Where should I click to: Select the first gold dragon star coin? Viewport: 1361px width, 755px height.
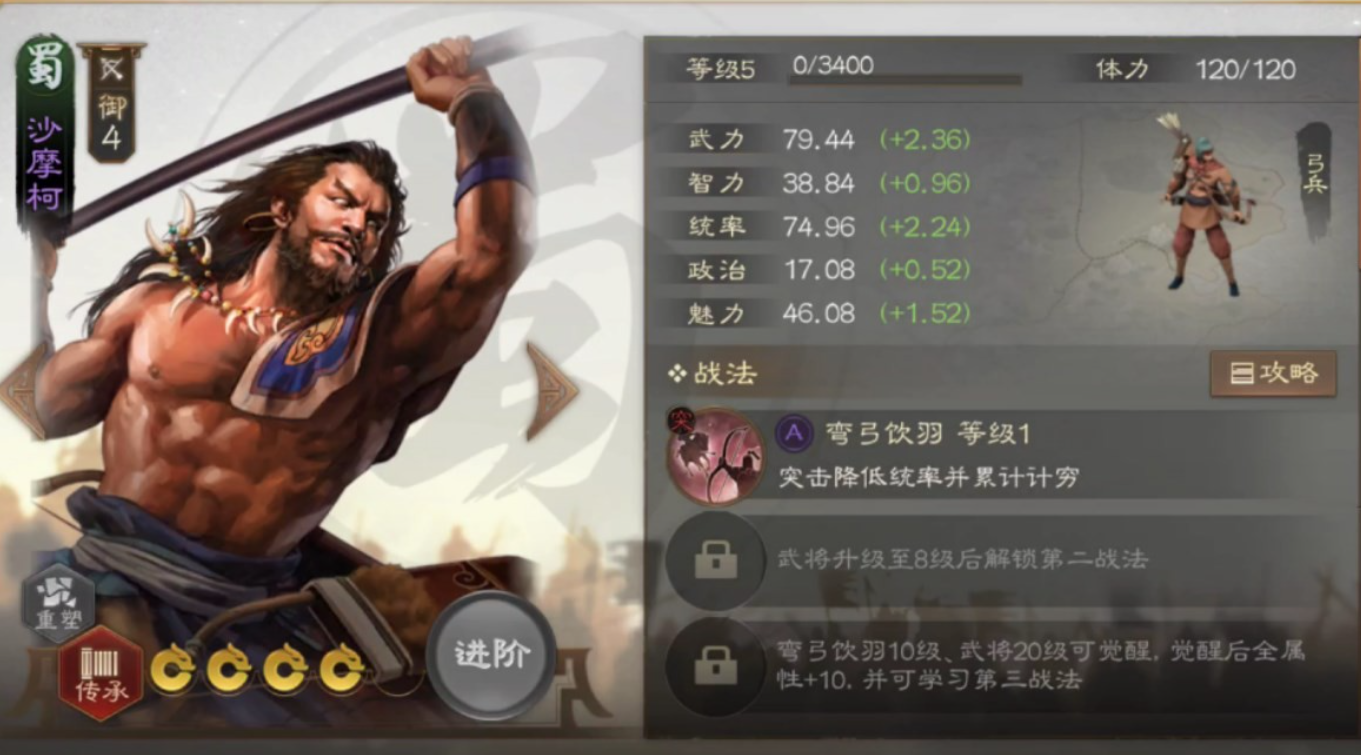tap(173, 669)
